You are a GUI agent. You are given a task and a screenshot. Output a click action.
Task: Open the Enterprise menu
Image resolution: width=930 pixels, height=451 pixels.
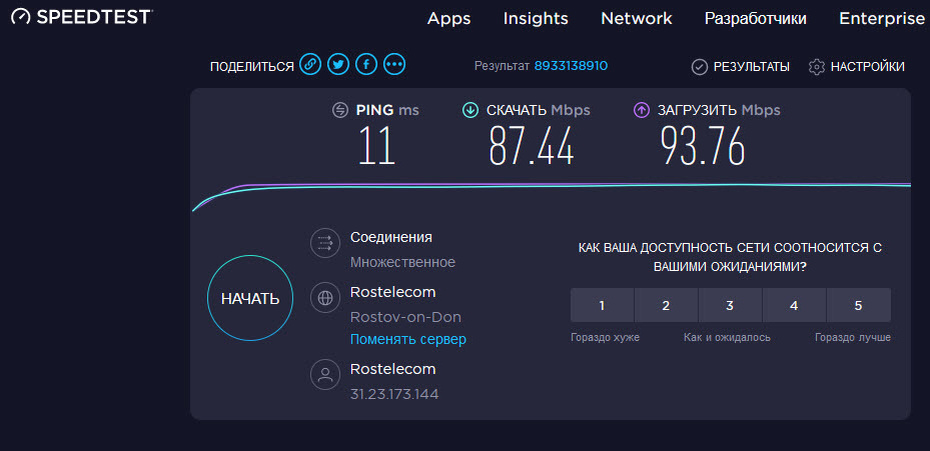point(882,18)
